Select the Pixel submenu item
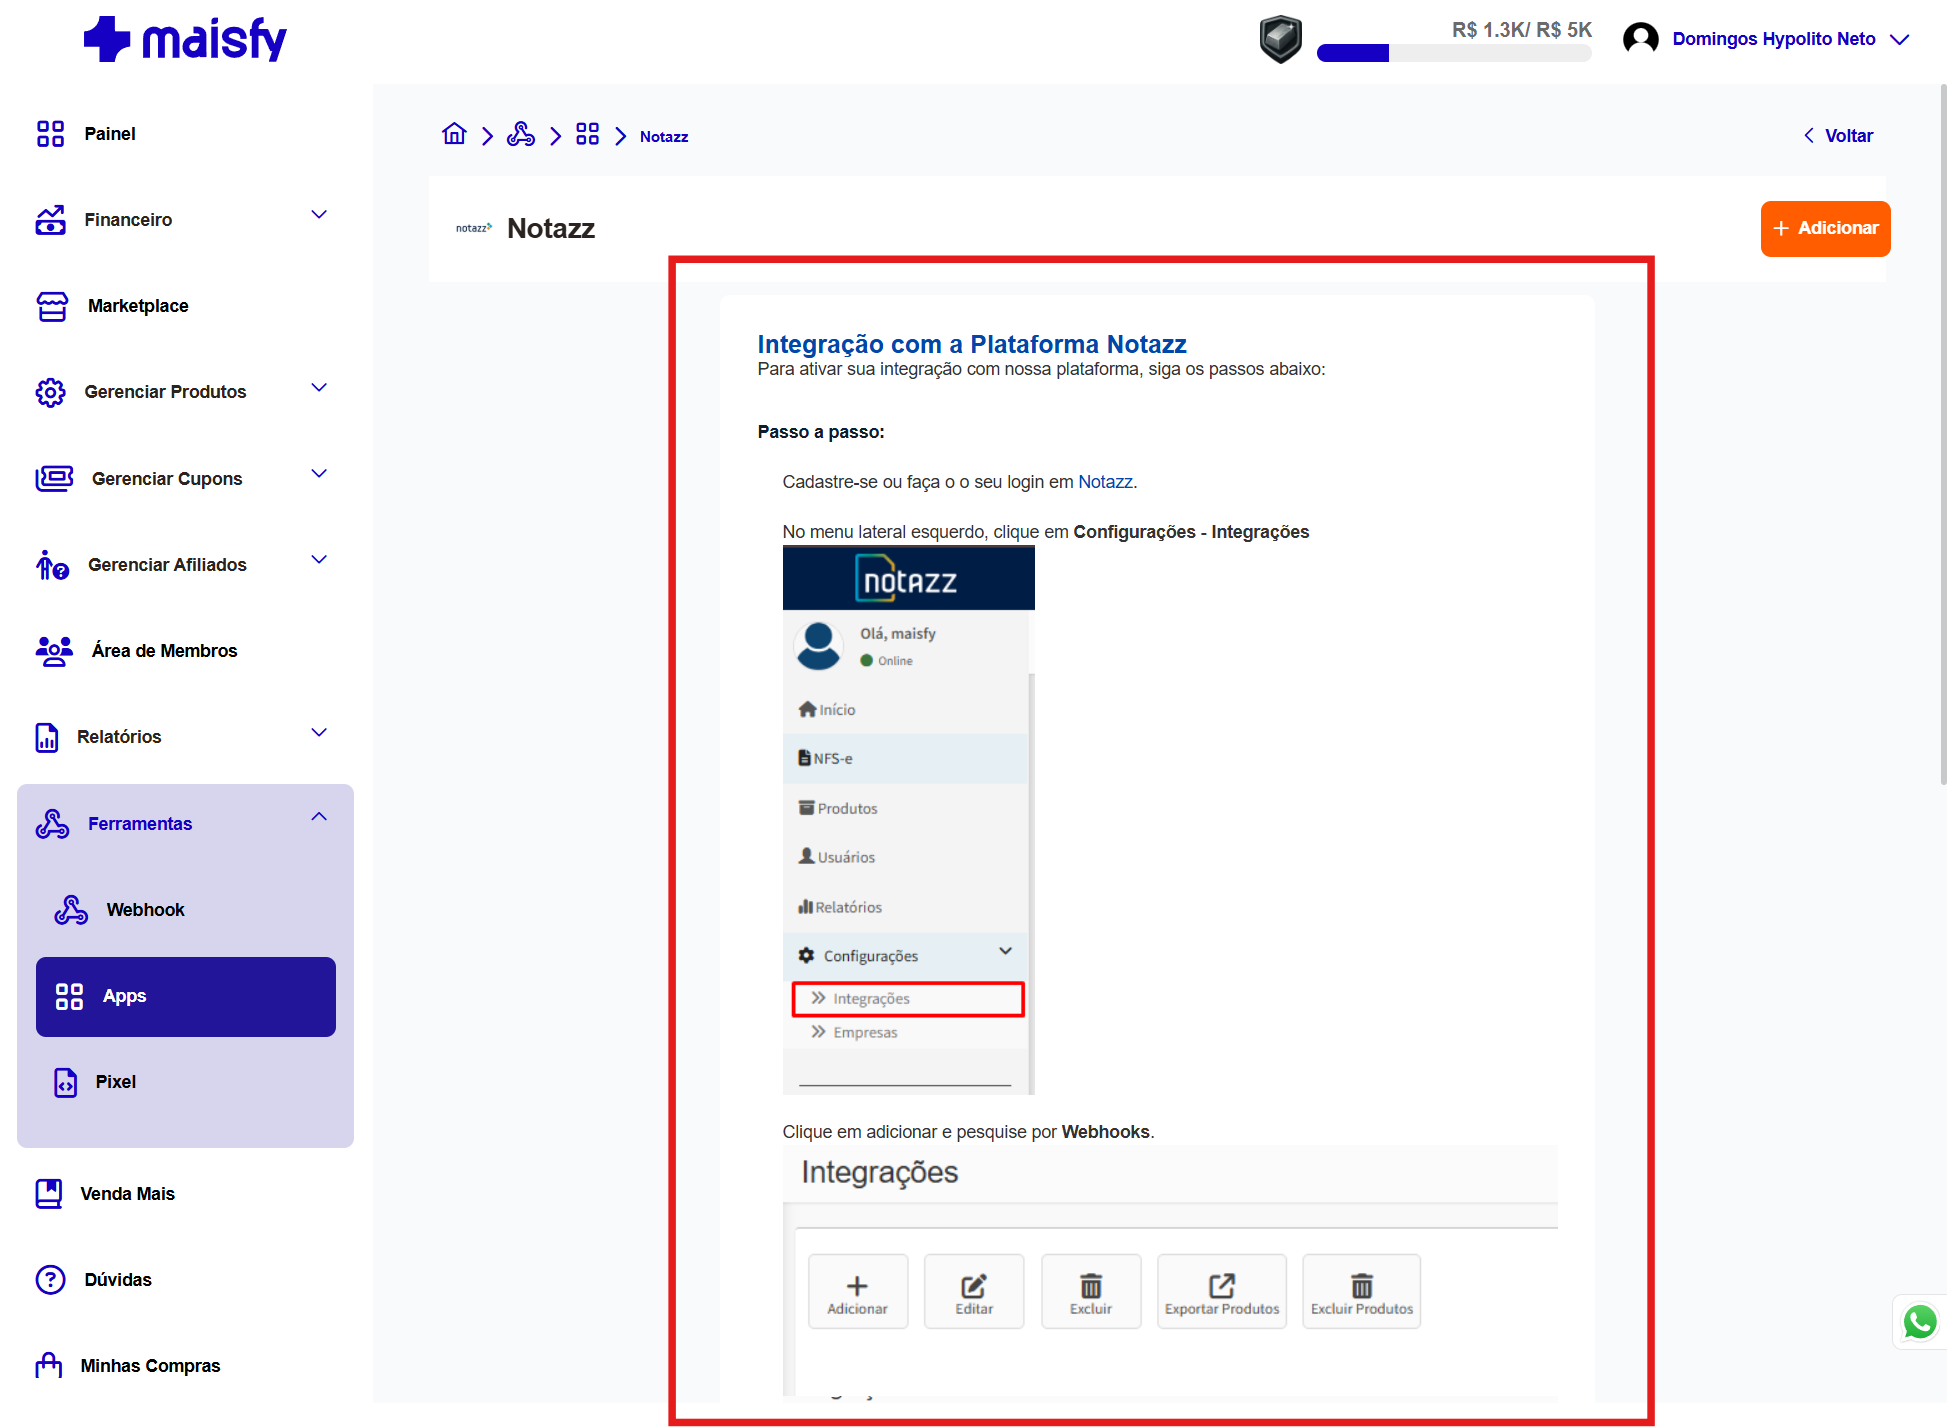Screen dimensions: 1947x1427 (185, 1082)
